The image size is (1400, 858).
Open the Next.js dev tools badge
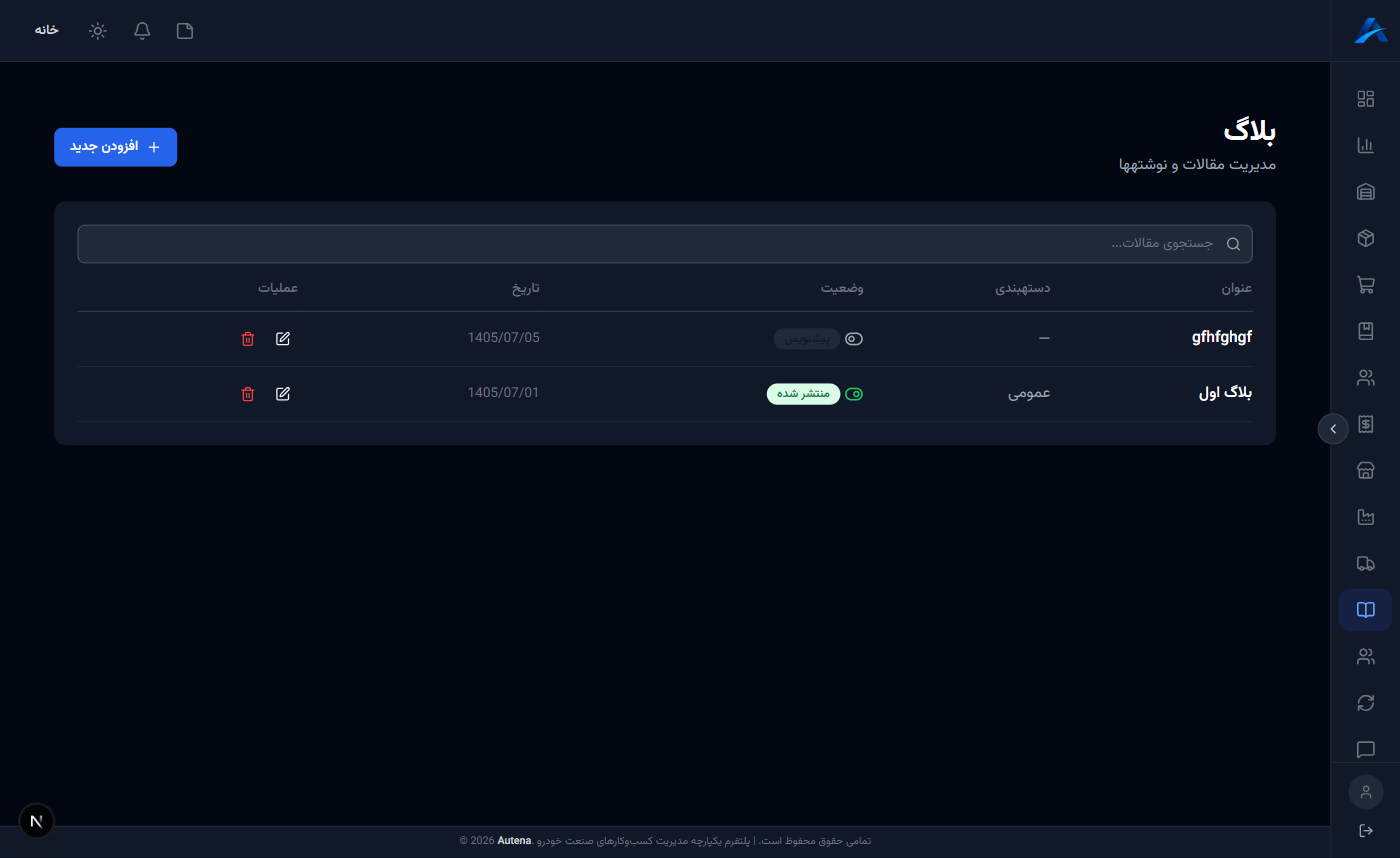pos(37,821)
